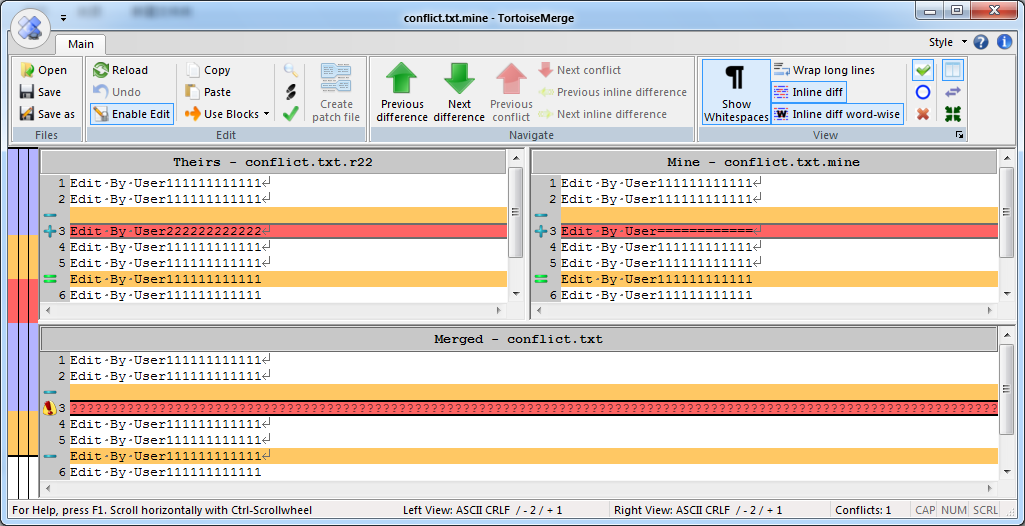The width and height of the screenshot is (1025, 526).
Task: Select ignore whitespace changes blue circle
Action: 923,92
